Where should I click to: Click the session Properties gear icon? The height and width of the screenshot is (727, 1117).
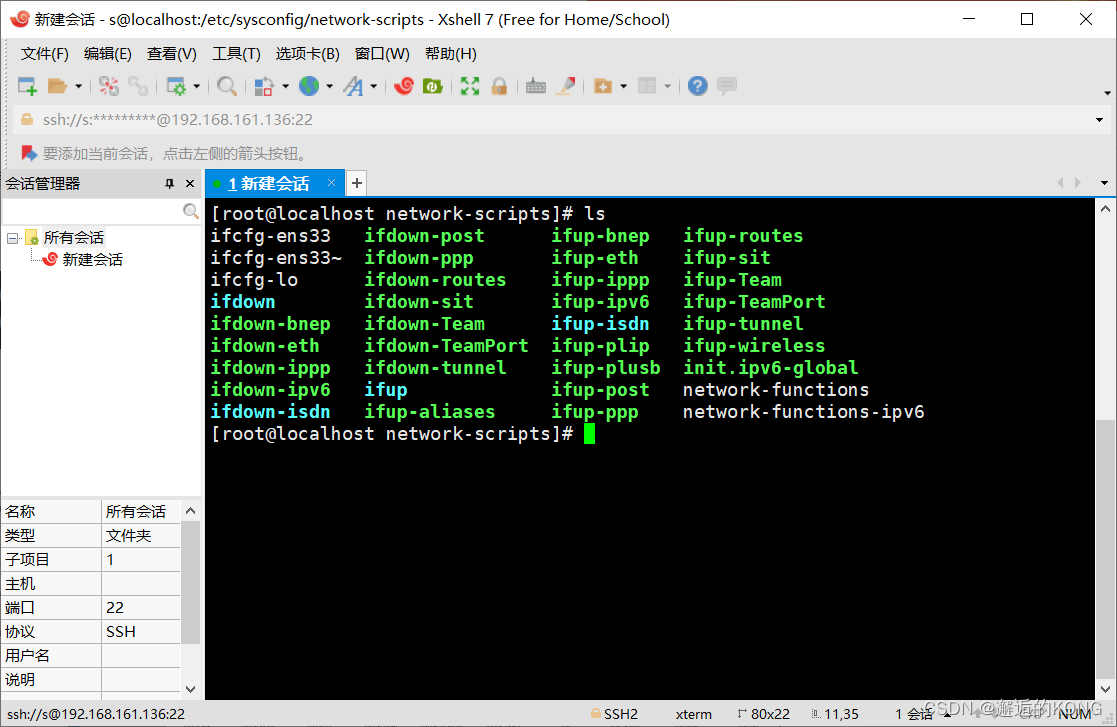[x=175, y=86]
